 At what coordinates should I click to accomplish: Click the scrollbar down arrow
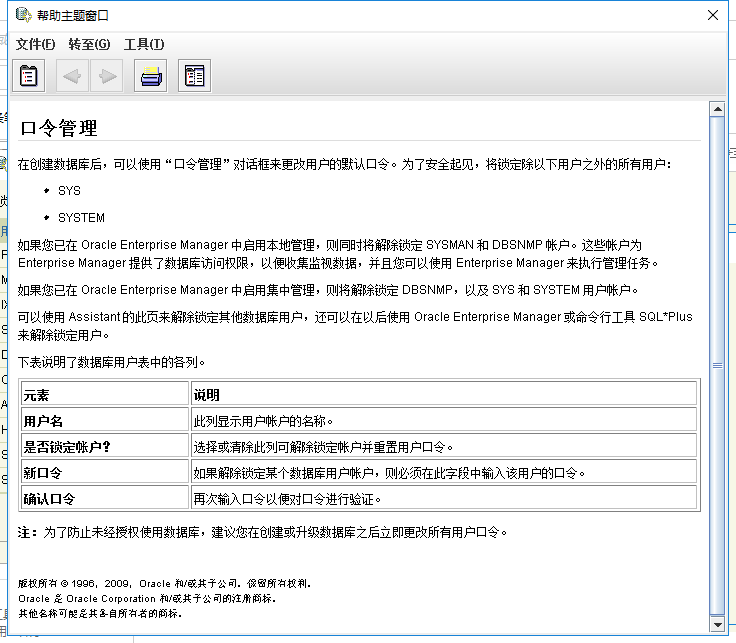717,624
